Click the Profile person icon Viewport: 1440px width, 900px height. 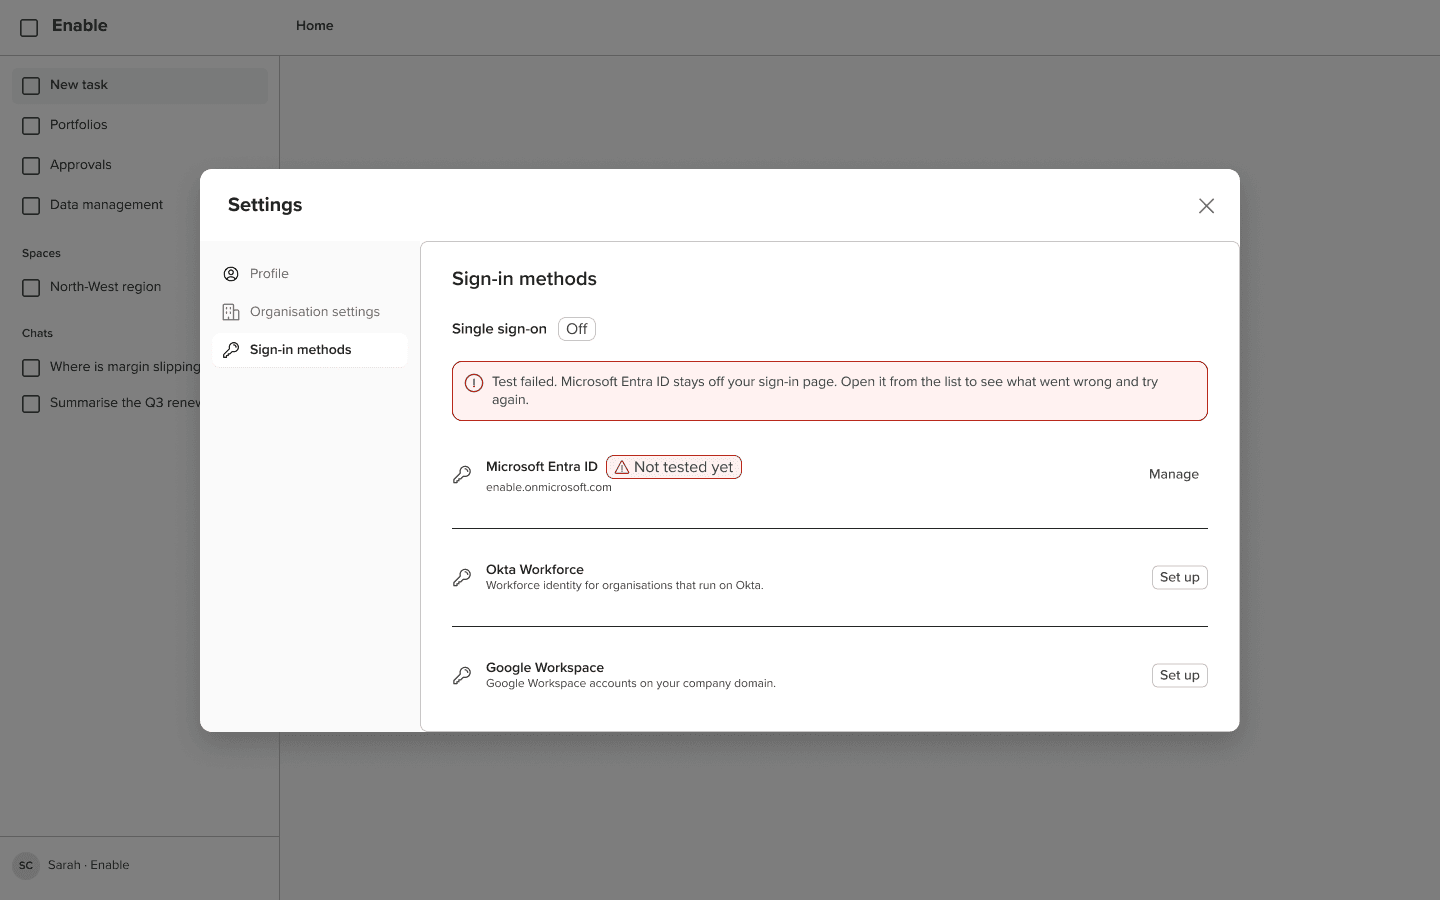[x=231, y=274]
